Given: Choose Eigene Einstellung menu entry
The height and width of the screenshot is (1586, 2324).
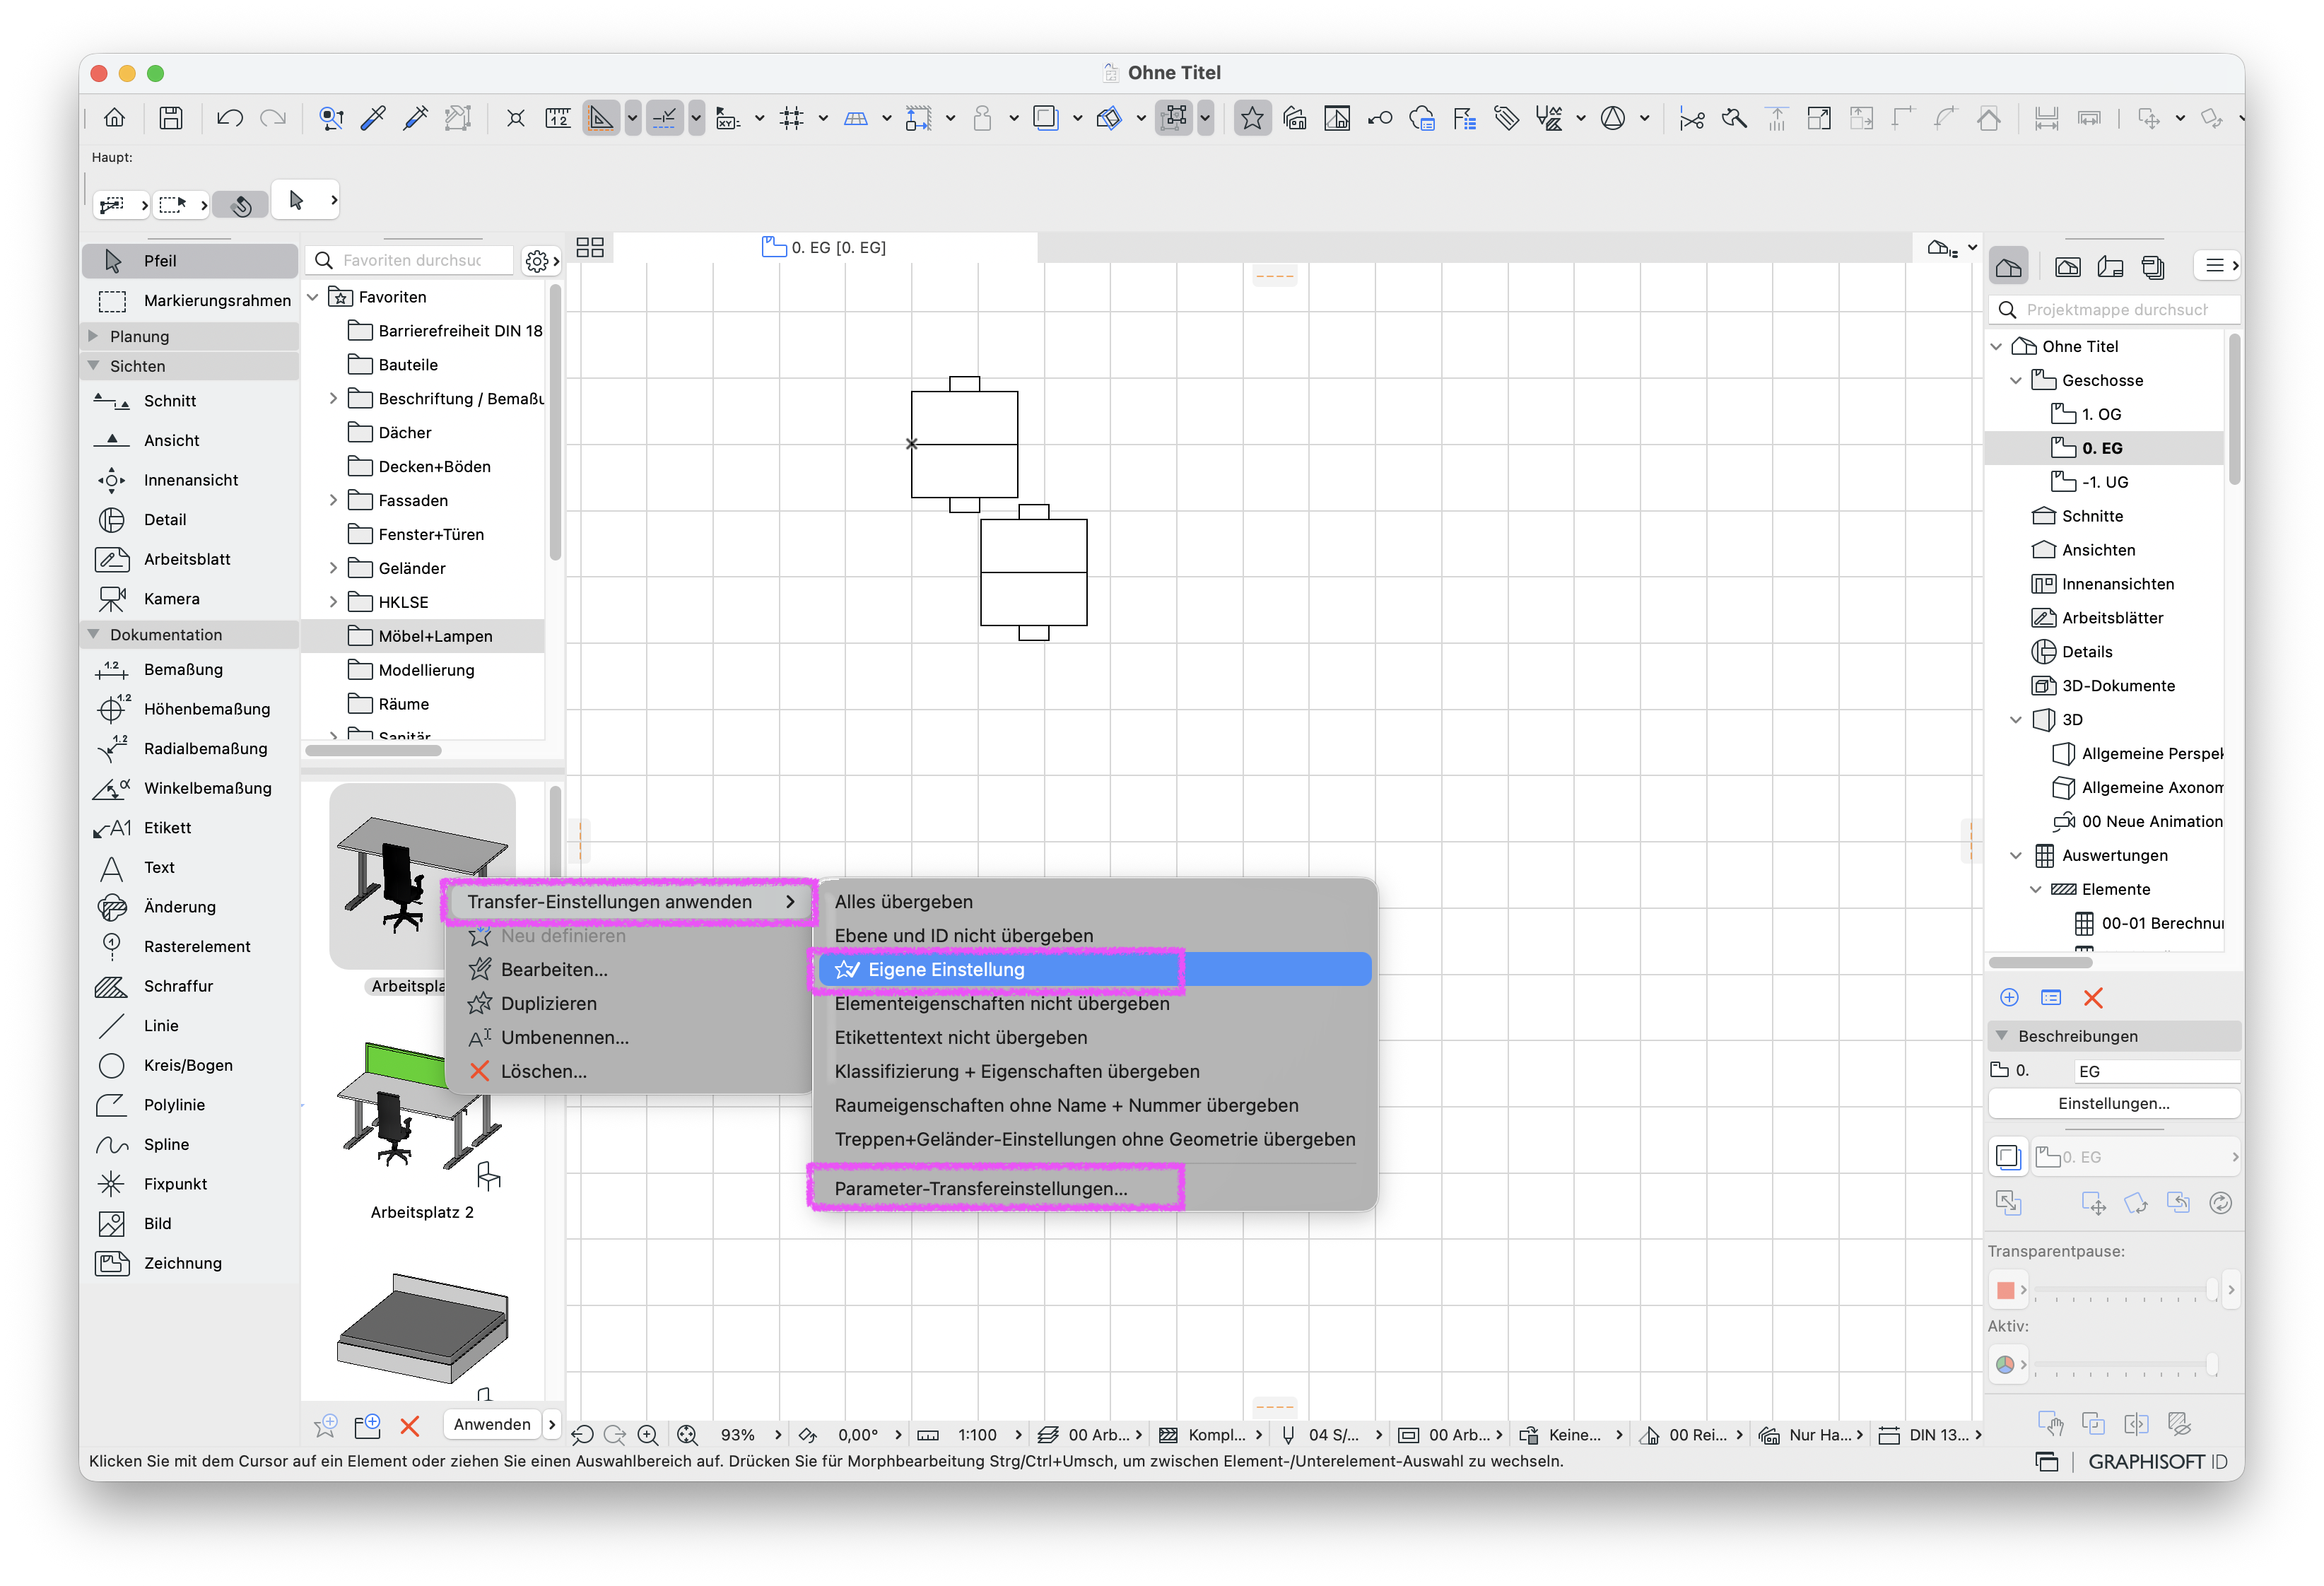Looking at the screenshot, I should pos(1094,969).
